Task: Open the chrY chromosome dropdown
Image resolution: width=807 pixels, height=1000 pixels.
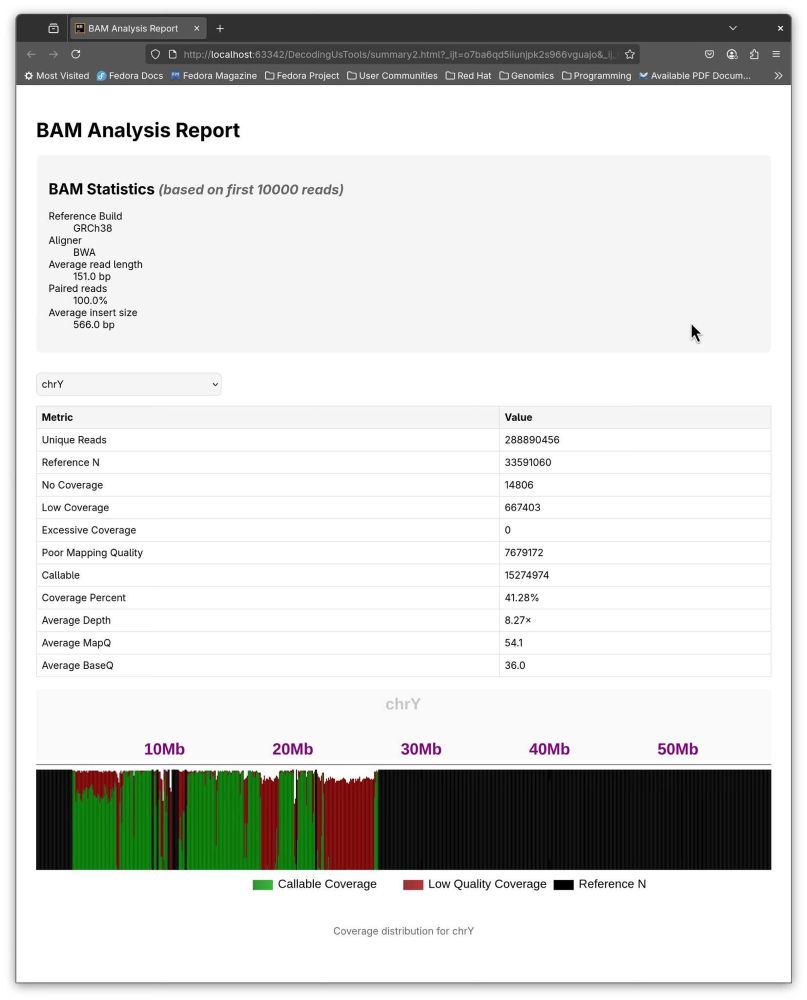Action: tap(129, 384)
